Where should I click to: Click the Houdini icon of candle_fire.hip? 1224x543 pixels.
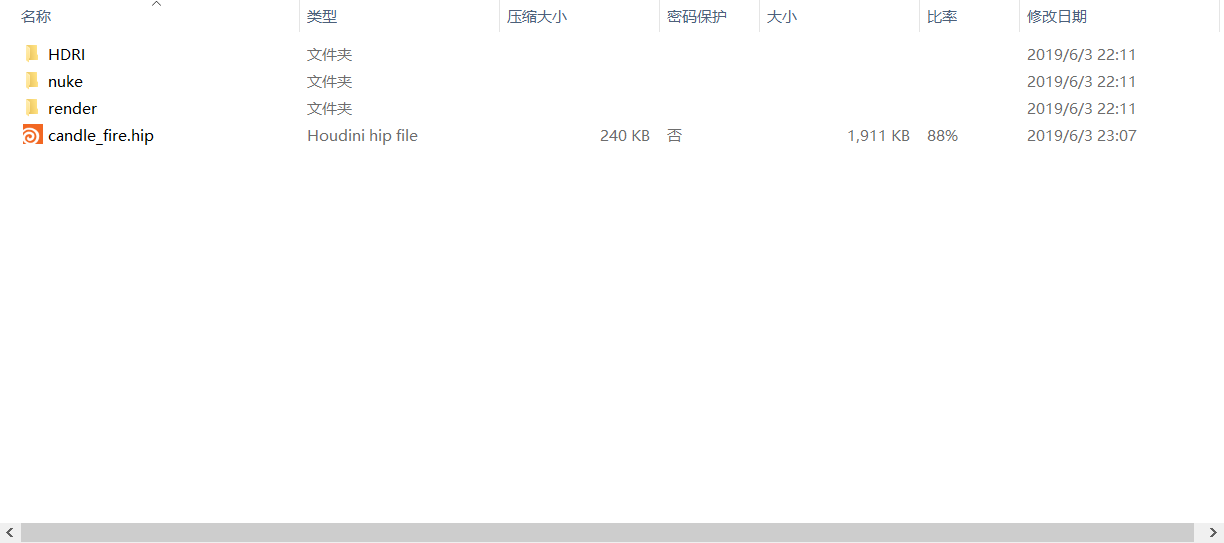(x=32, y=135)
